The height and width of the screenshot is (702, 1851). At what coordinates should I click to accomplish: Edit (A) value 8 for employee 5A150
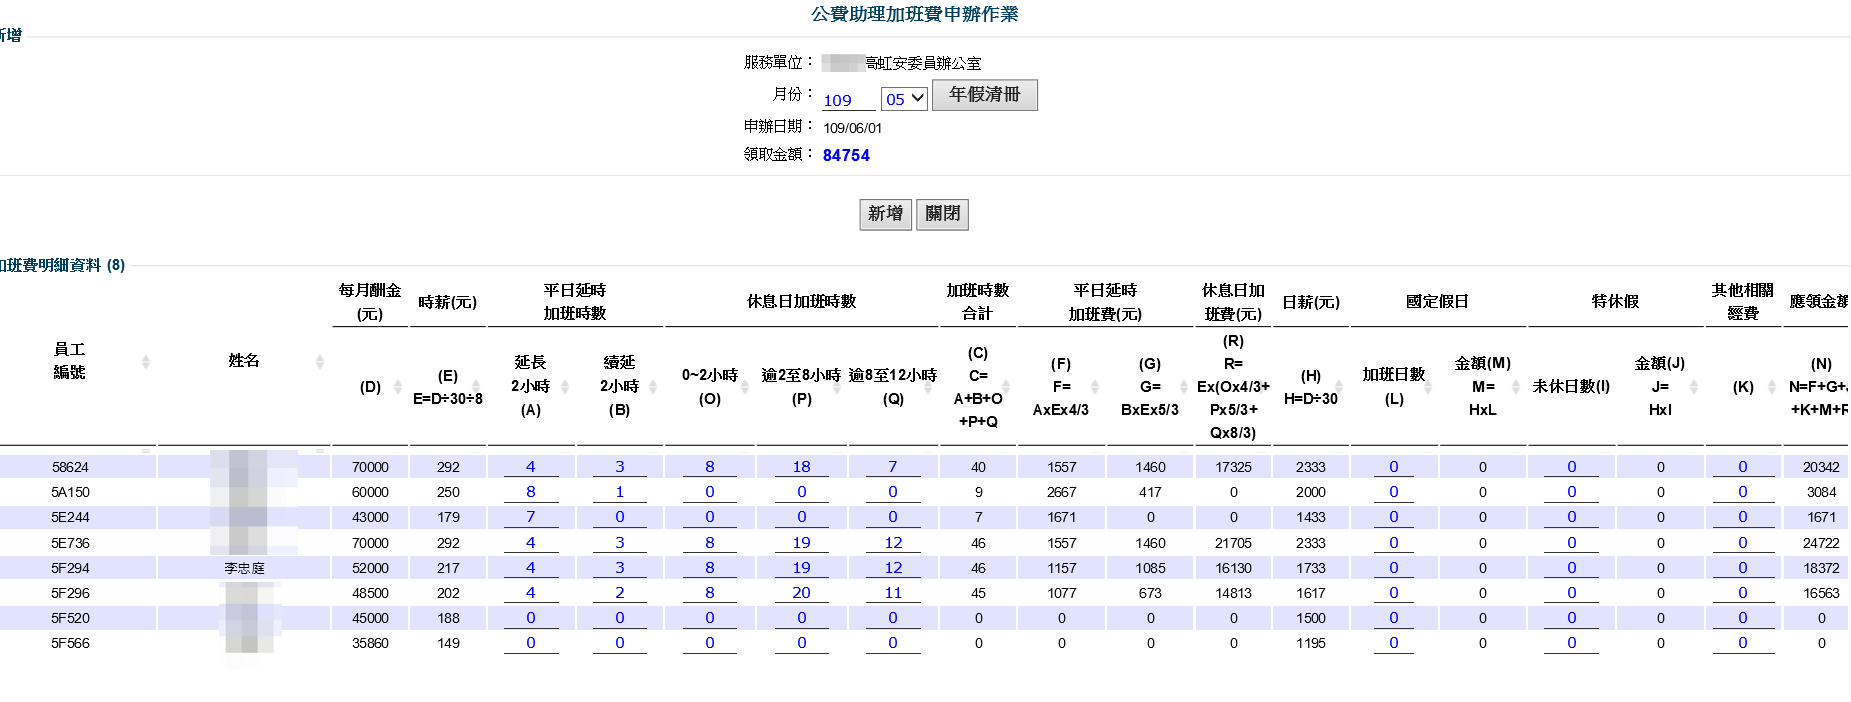(x=531, y=492)
